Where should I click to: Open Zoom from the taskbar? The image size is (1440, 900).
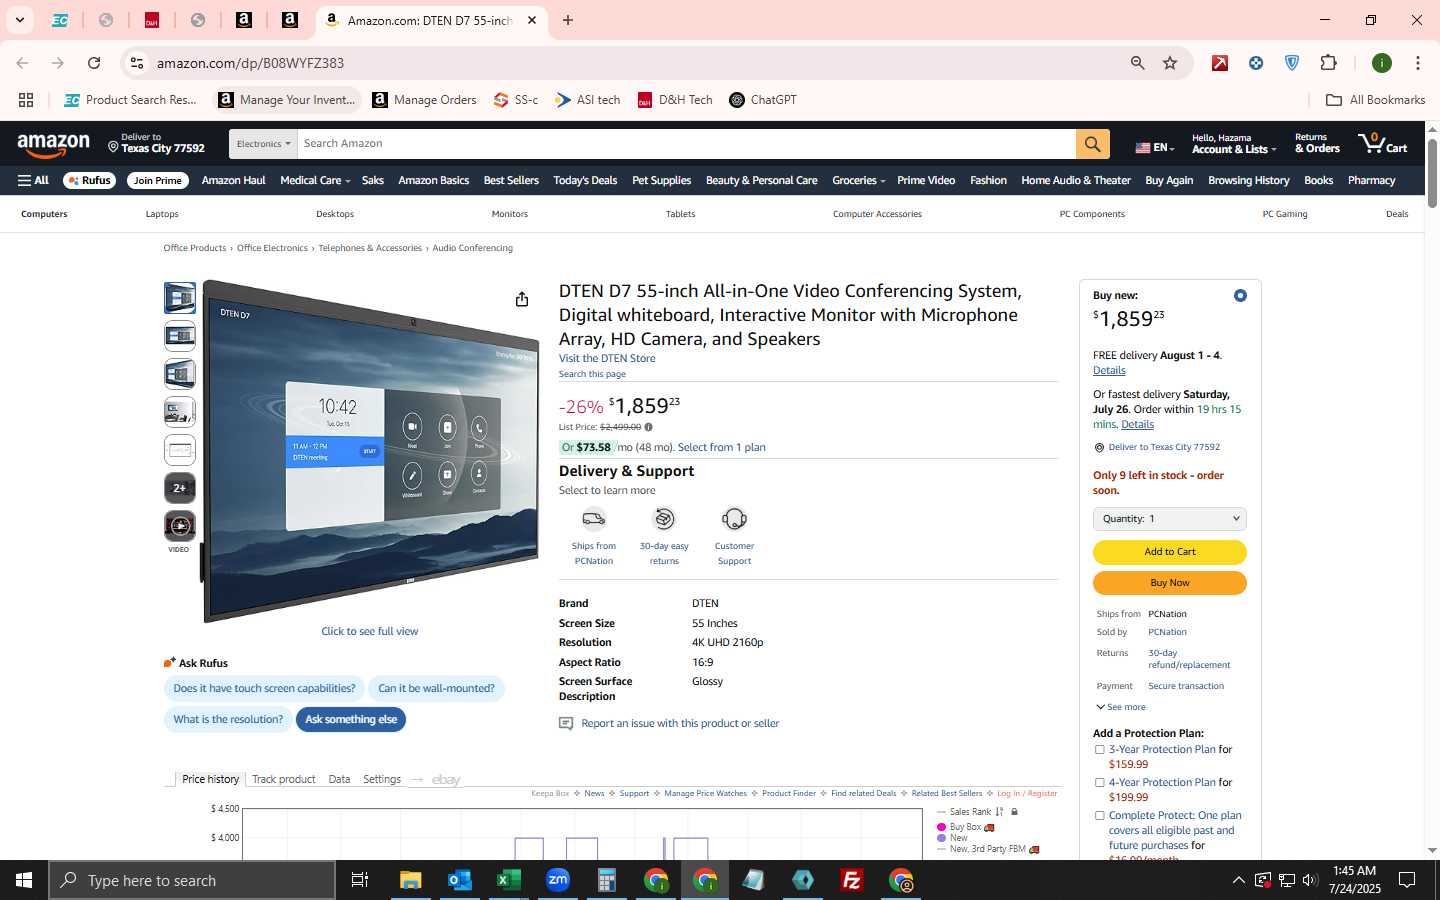pyautogui.click(x=557, y=880)
